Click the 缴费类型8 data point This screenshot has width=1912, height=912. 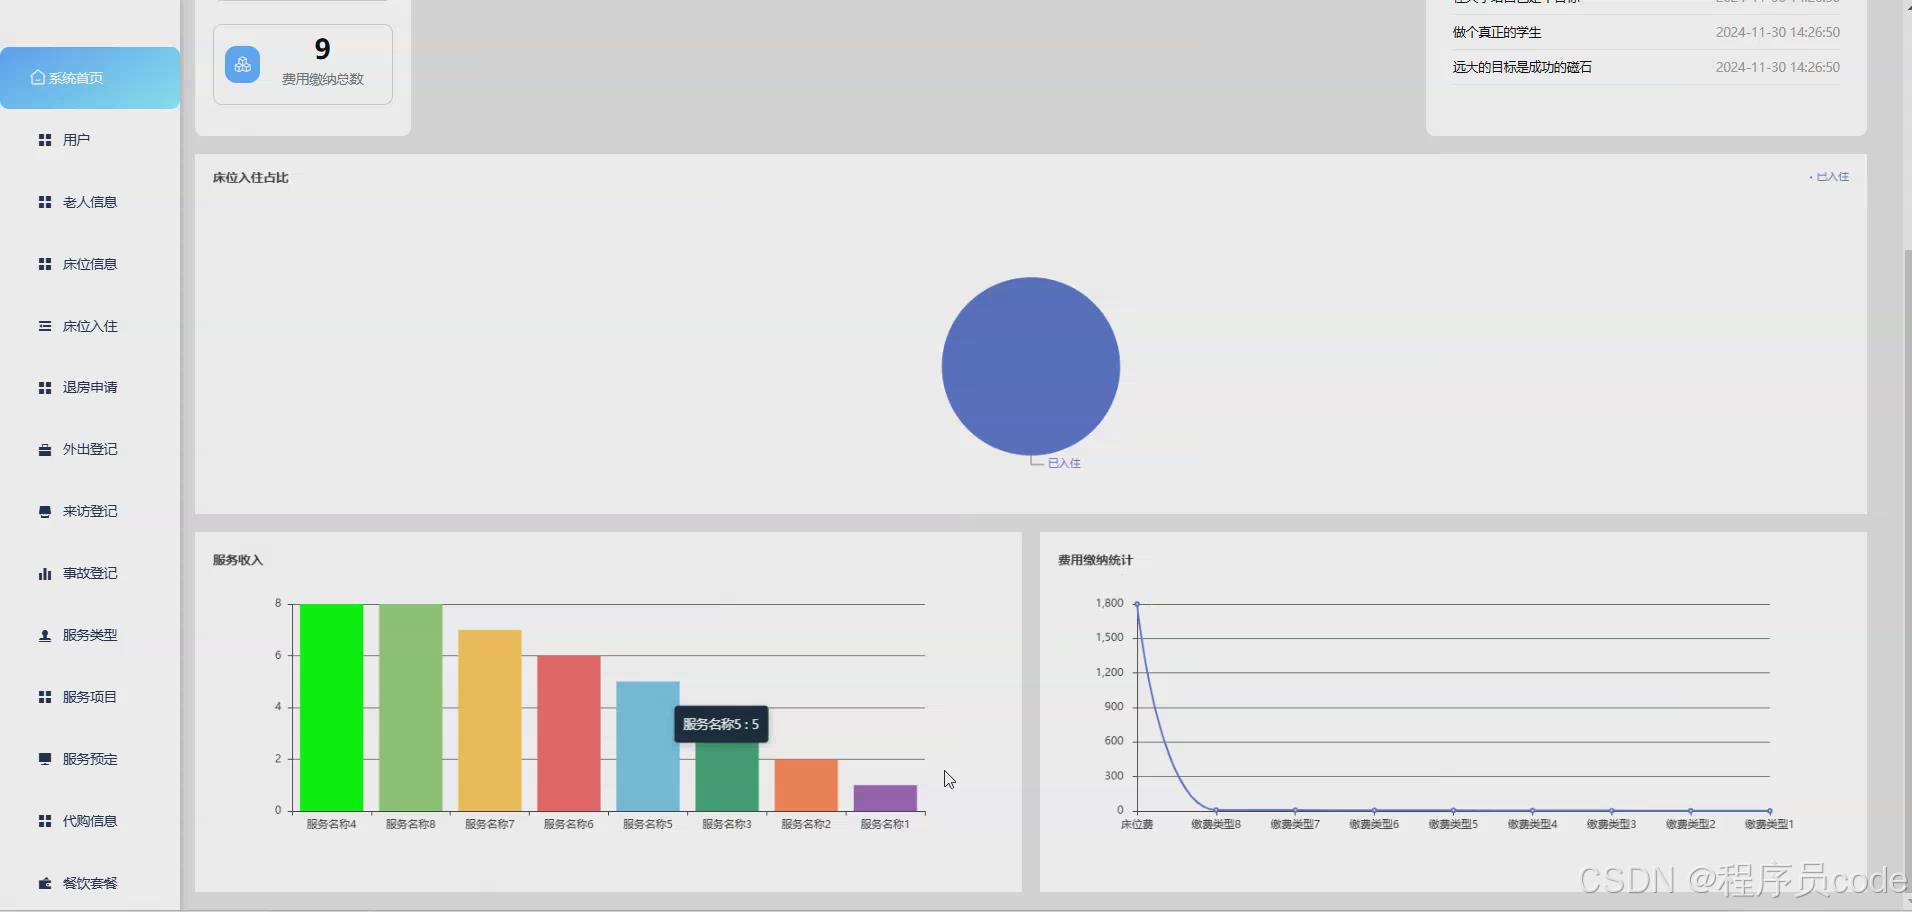point(1216,810)
